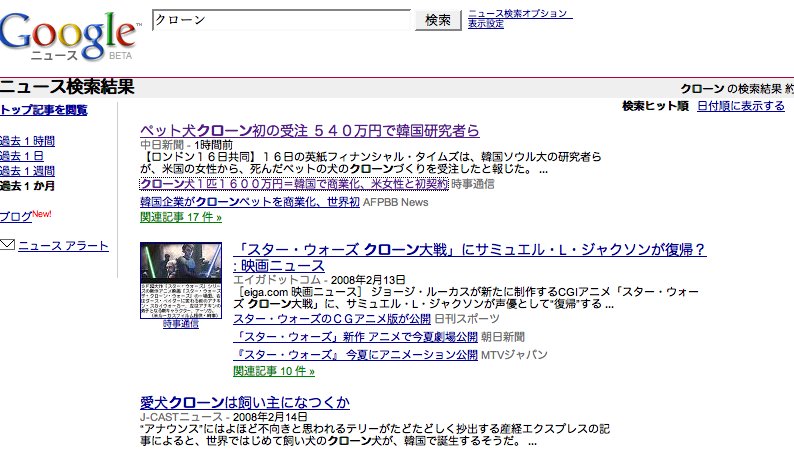The height and width of the screenshot is (460, 794).
Task: Open 『スター・ウォーズ』今夏にアニメーション公開 link
Action: pos(355,355)
